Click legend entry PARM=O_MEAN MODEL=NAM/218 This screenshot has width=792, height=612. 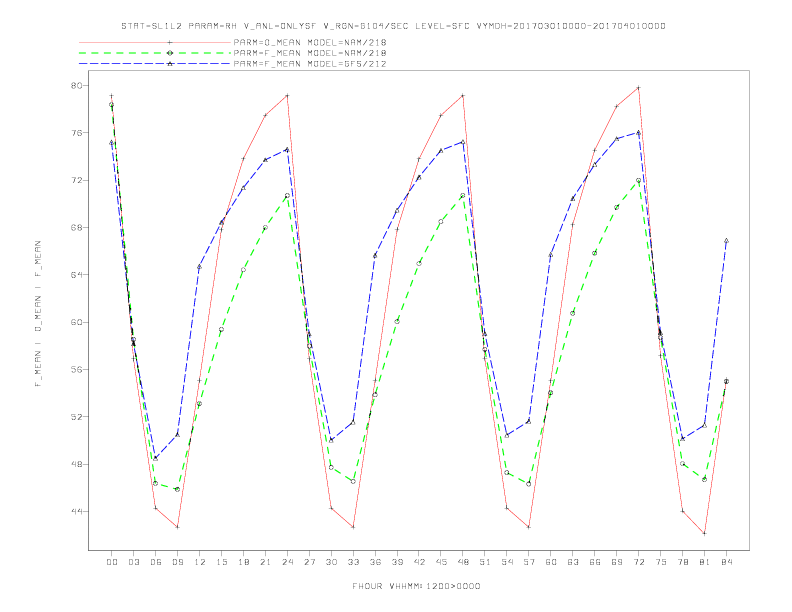coord(310,42)
